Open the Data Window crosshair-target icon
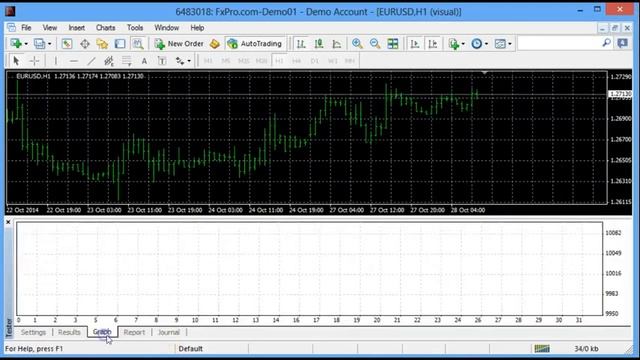The height and width of the screenshot is (360, 640). 84,44
